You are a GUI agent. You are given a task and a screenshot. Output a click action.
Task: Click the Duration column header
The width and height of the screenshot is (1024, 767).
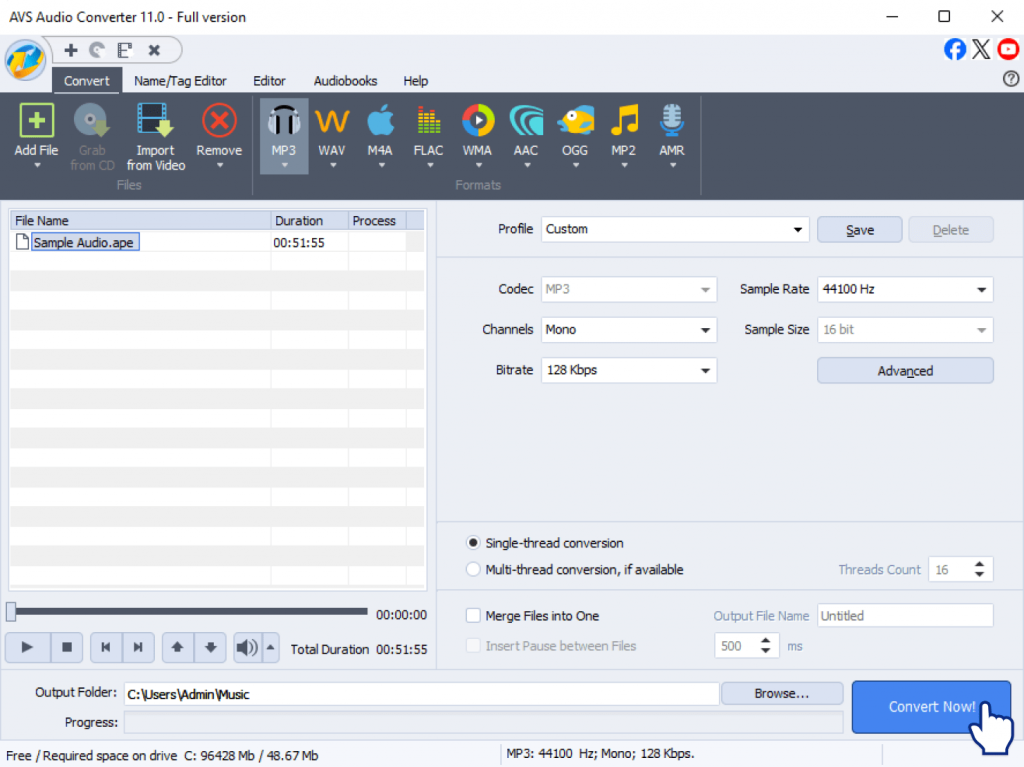pos(309,221)
